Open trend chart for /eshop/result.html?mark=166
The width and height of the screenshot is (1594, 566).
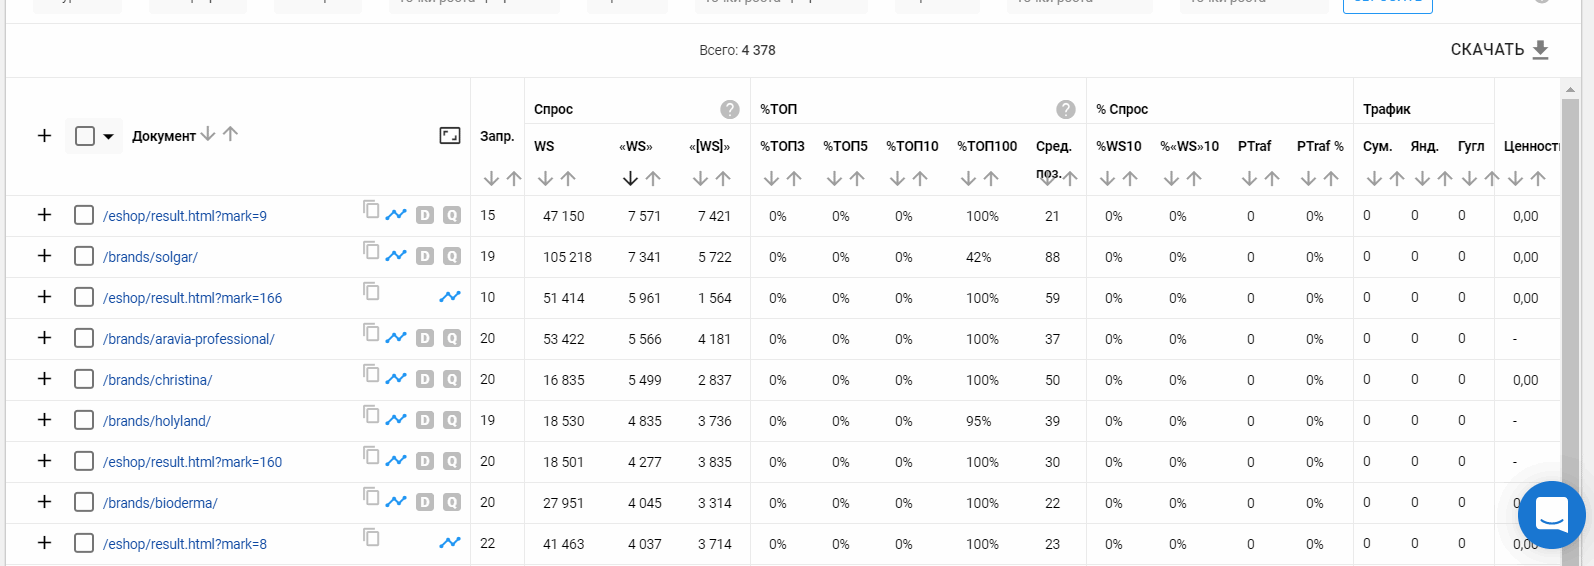[450, 297]
